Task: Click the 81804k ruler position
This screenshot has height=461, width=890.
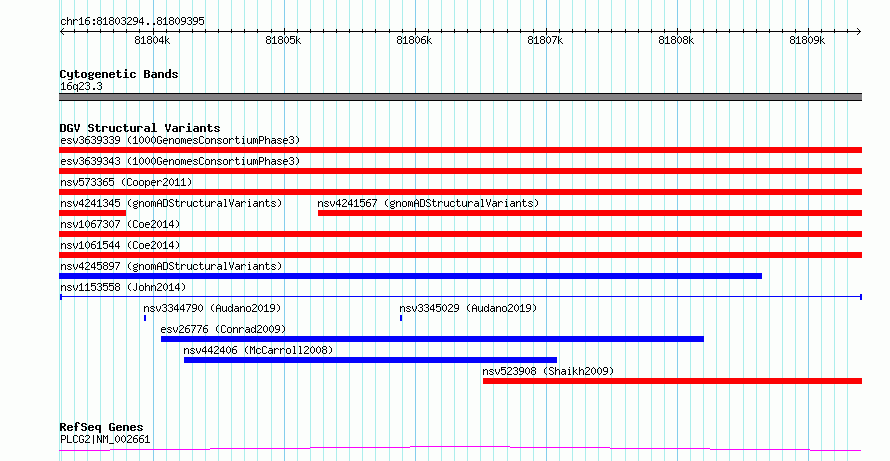Action: (x=152, y=41)
